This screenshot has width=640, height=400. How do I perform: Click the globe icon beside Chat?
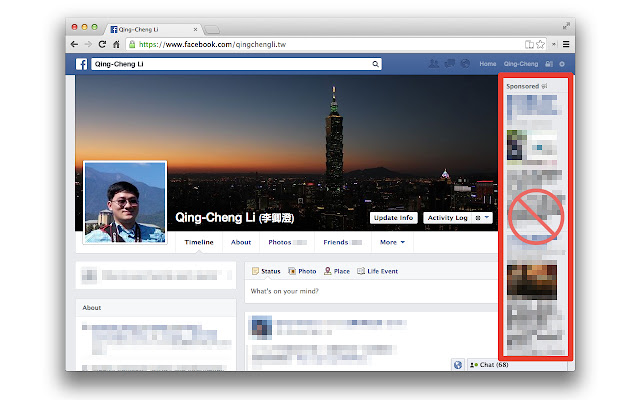(458, 364)
